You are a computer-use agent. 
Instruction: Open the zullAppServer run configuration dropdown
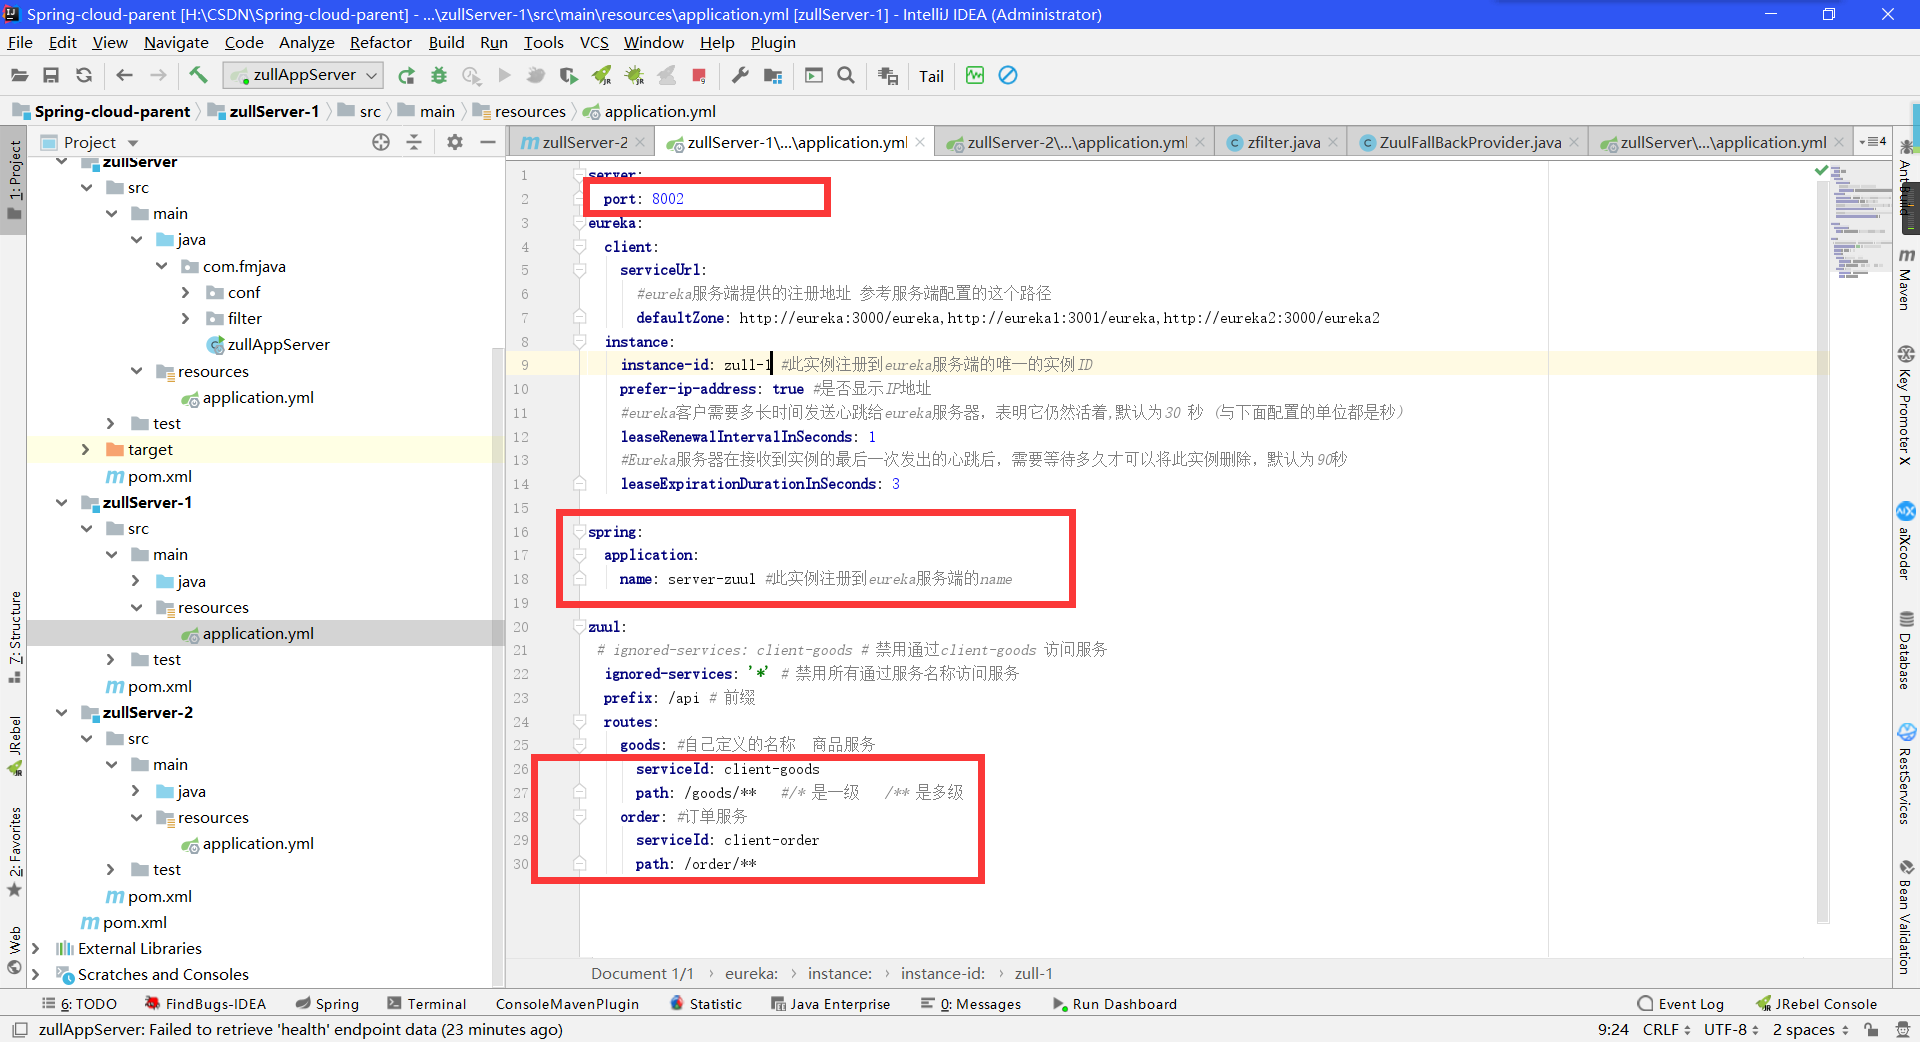(x=303, y=75)
